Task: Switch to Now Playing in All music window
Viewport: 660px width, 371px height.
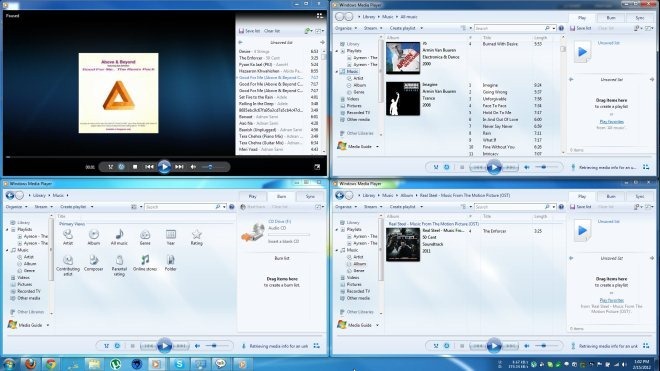Action: [x=646, y=167]
